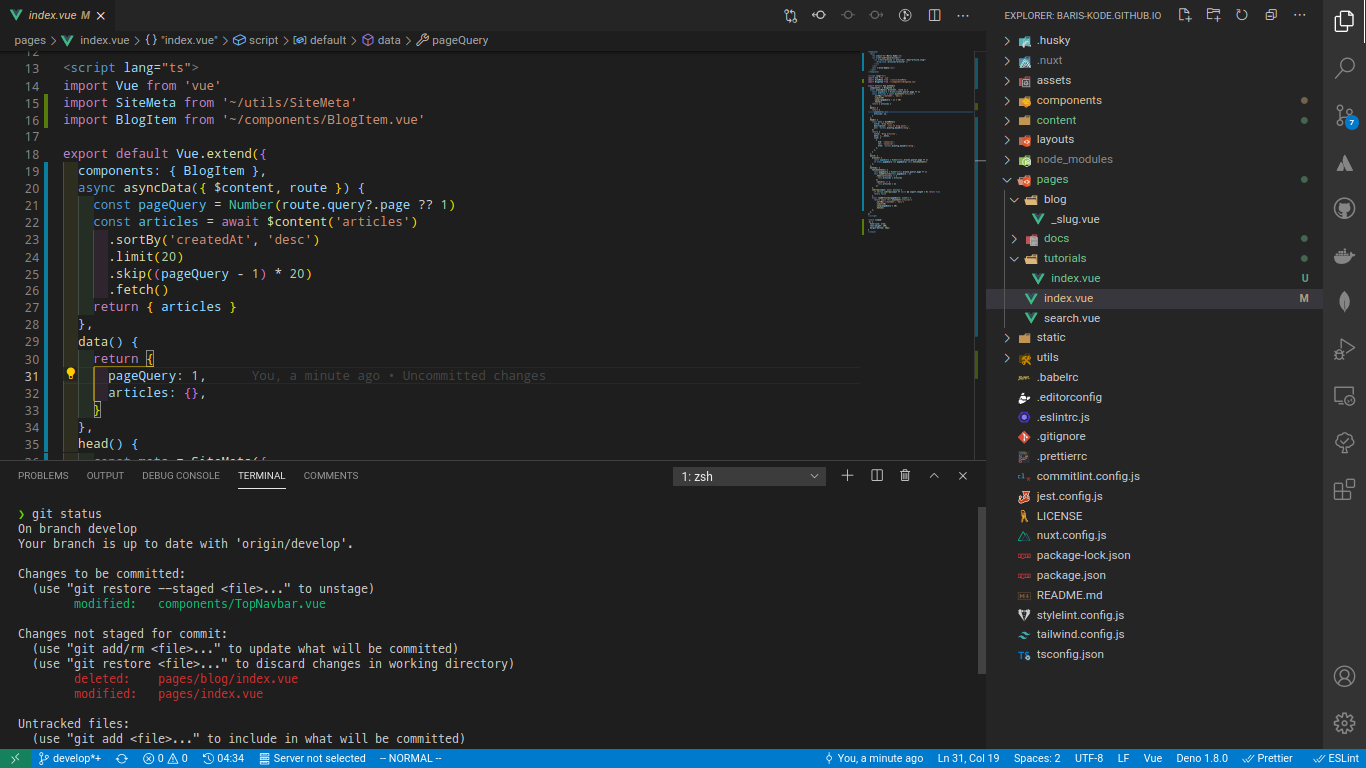Click the remote window indicator in status bar
This screenshot has width=1366, height=768.
point(15,759)
